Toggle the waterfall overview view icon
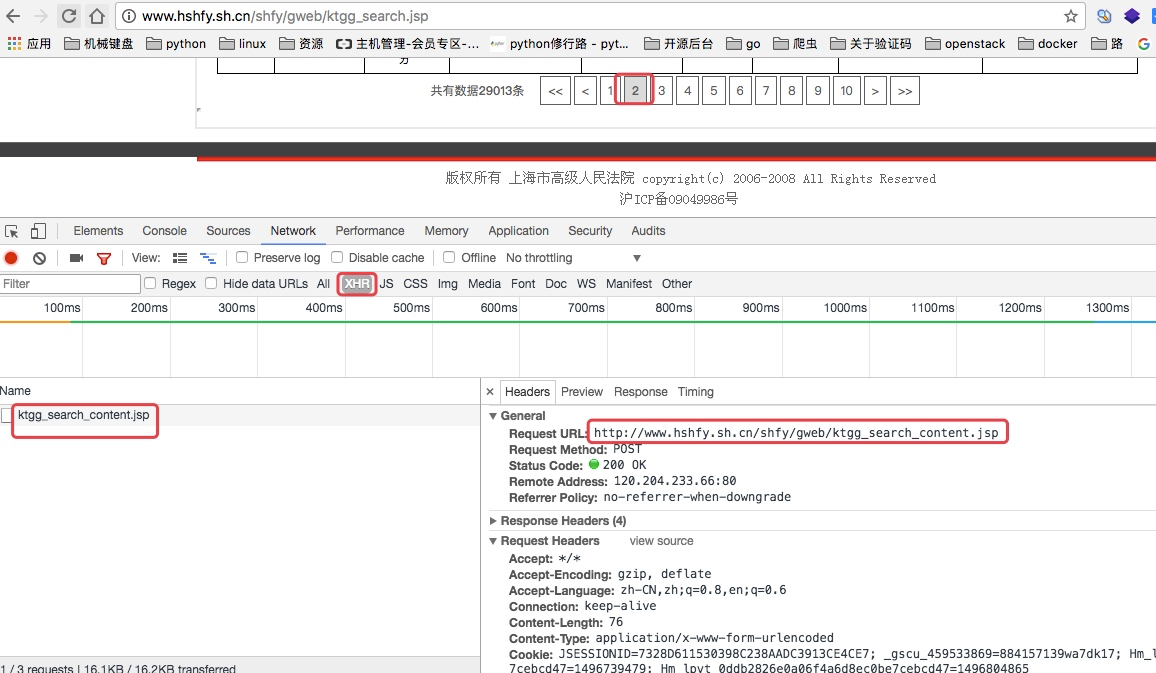 pyautogui.click(x=208, y=258)
